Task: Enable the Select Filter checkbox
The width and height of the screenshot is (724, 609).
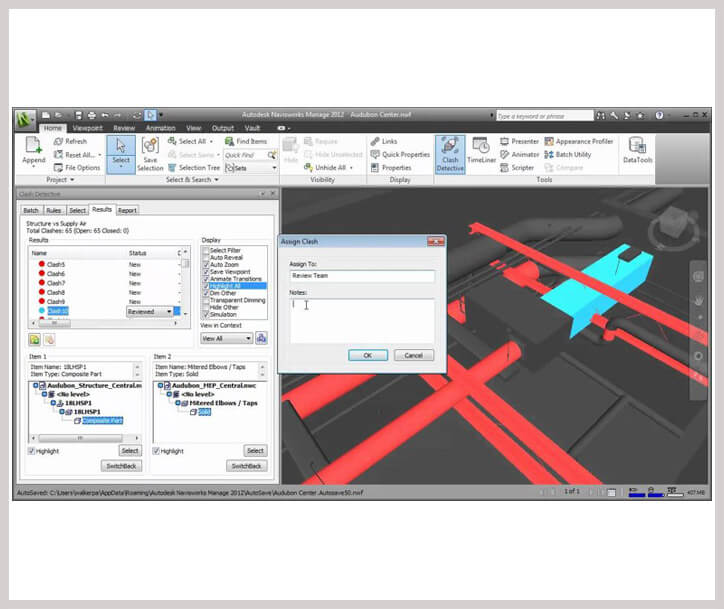Action: coord(206,250)
